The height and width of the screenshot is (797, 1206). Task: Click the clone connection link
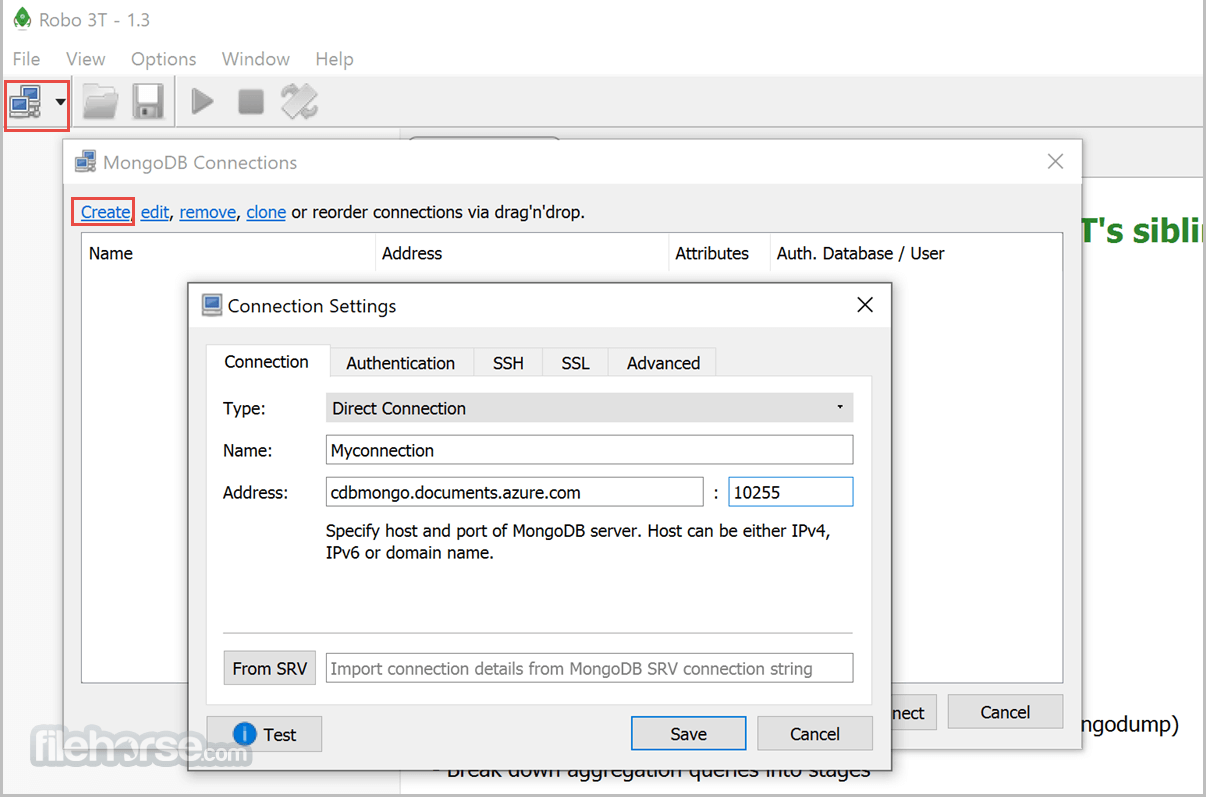tap(266, 212)
